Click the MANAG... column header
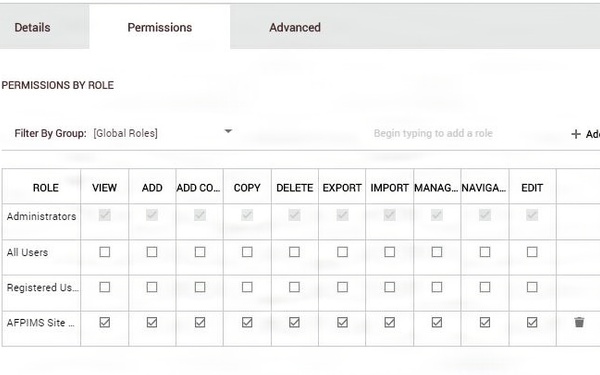600x375 pixels. click(x=436, y=188)
